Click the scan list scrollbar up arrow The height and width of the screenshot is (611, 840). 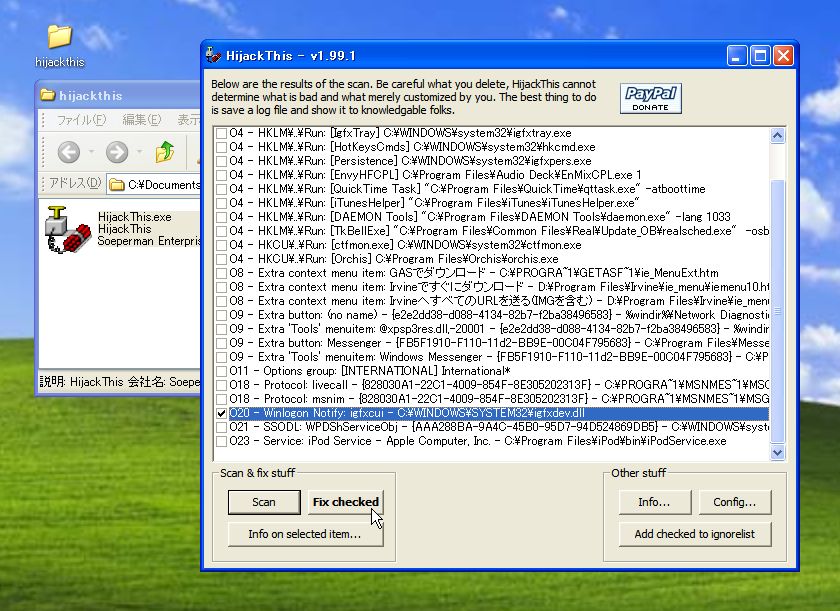(x=777, y=135)
